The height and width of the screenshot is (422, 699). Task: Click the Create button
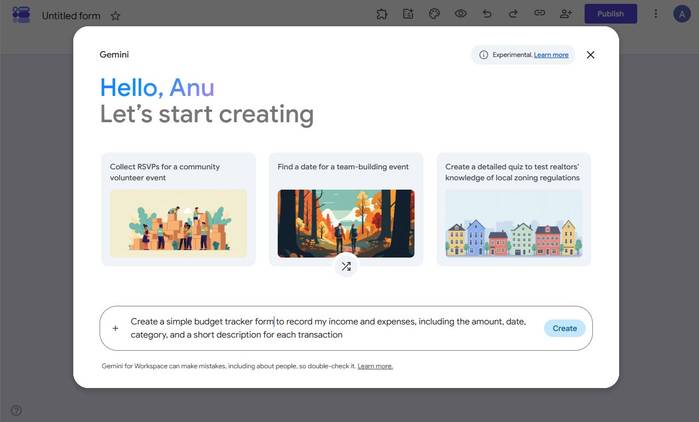click(564, 328)
